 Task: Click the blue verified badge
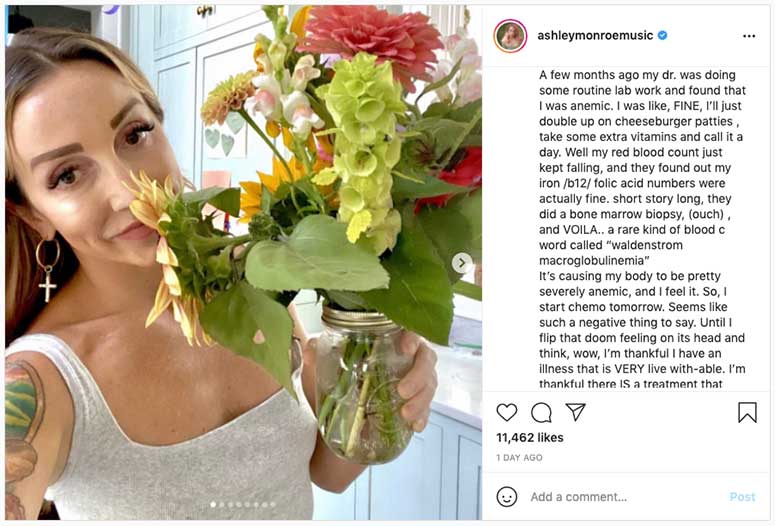tap(662, 36)
